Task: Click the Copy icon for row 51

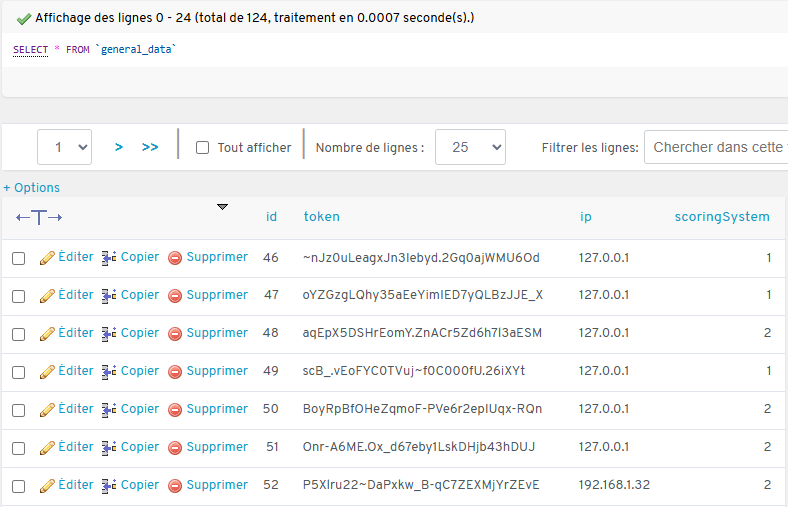Action: click(x=110, y=448)
